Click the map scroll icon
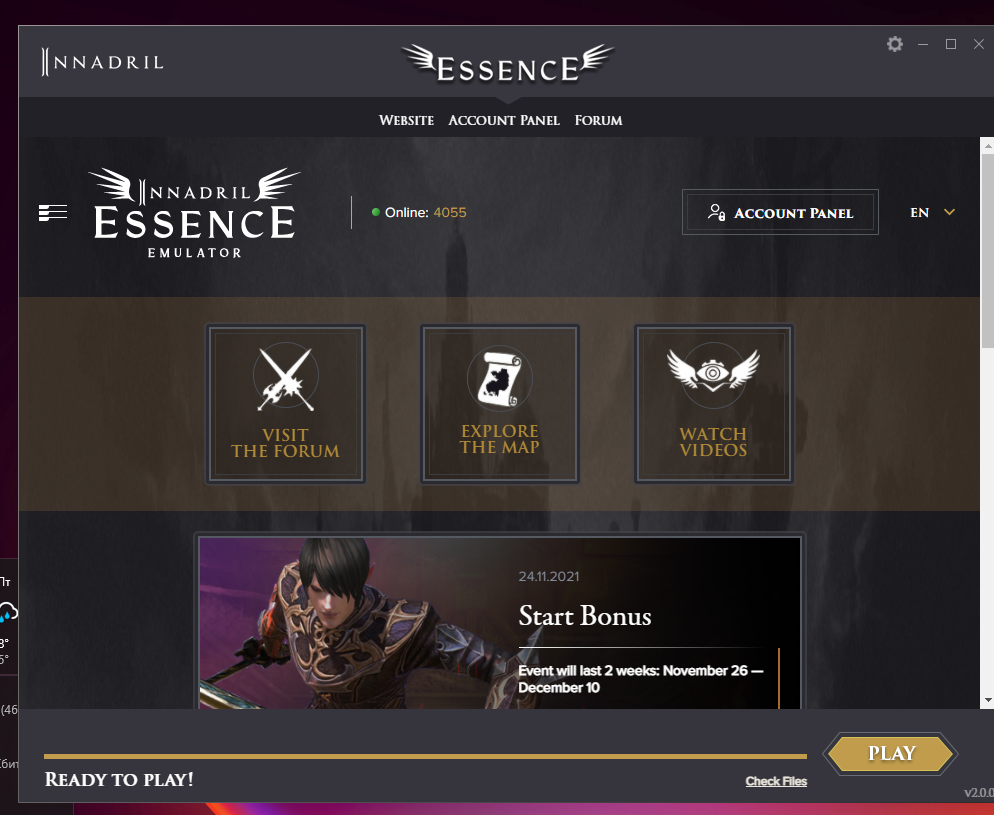 tap(500, 378)
